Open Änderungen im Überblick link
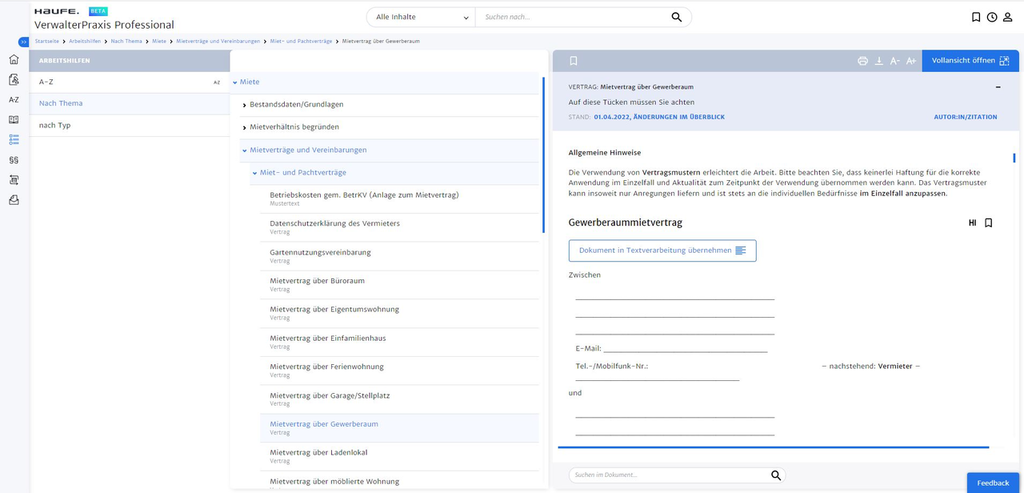This screenshot has width=1024, height=493. 680,117
